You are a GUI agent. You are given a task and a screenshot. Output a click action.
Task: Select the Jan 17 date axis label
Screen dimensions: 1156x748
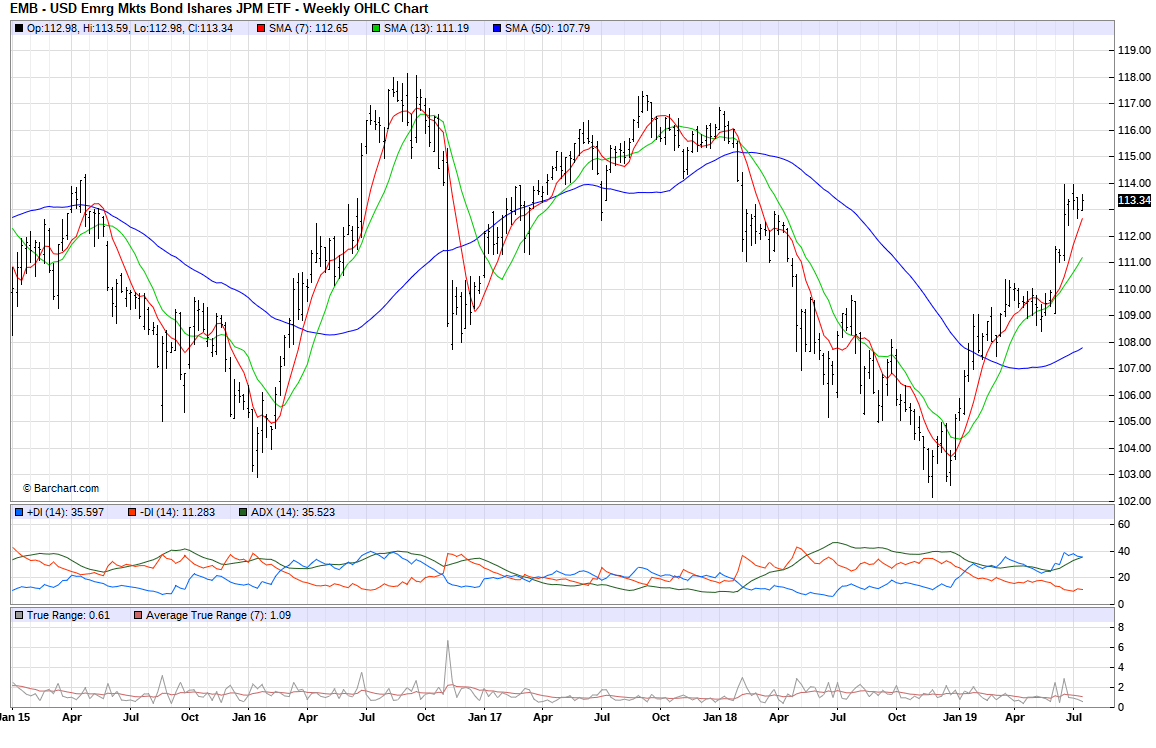point(484,717)
